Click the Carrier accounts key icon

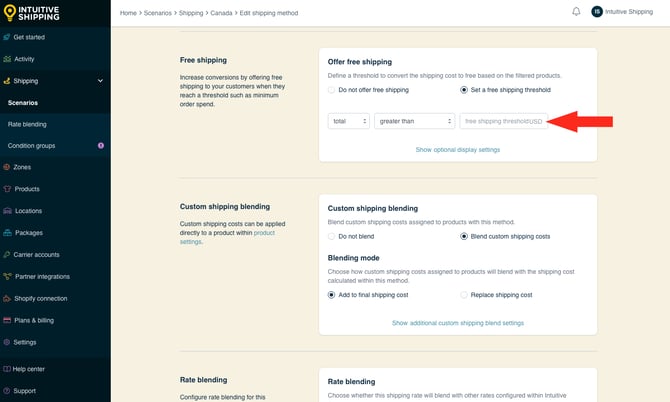click(x=7, y=255)
